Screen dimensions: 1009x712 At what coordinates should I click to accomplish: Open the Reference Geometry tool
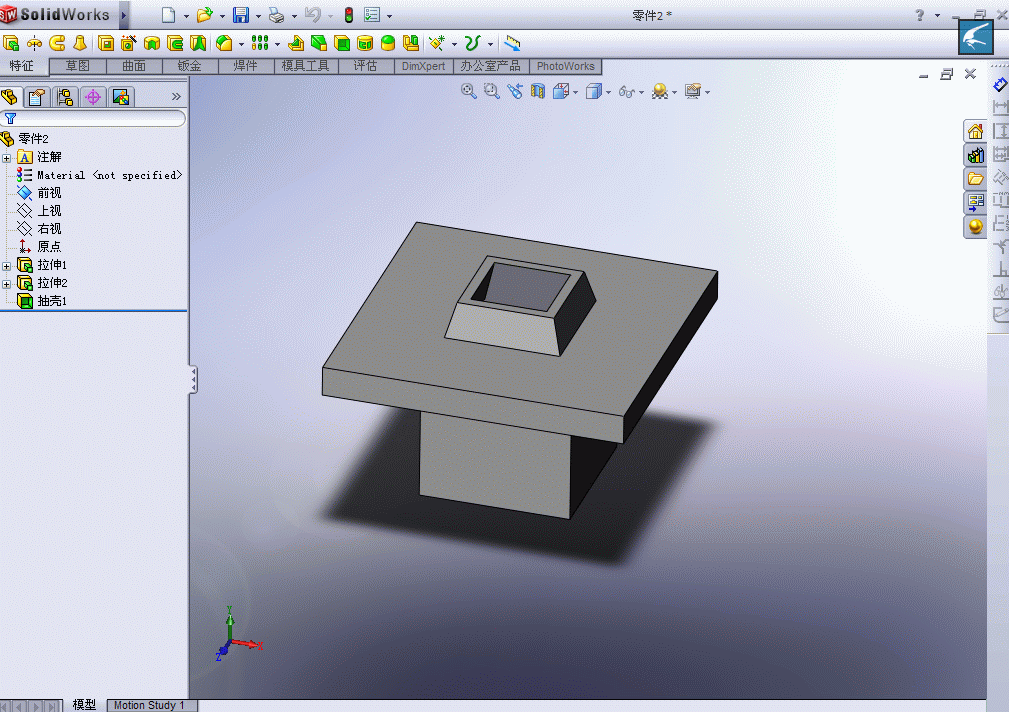437,43
